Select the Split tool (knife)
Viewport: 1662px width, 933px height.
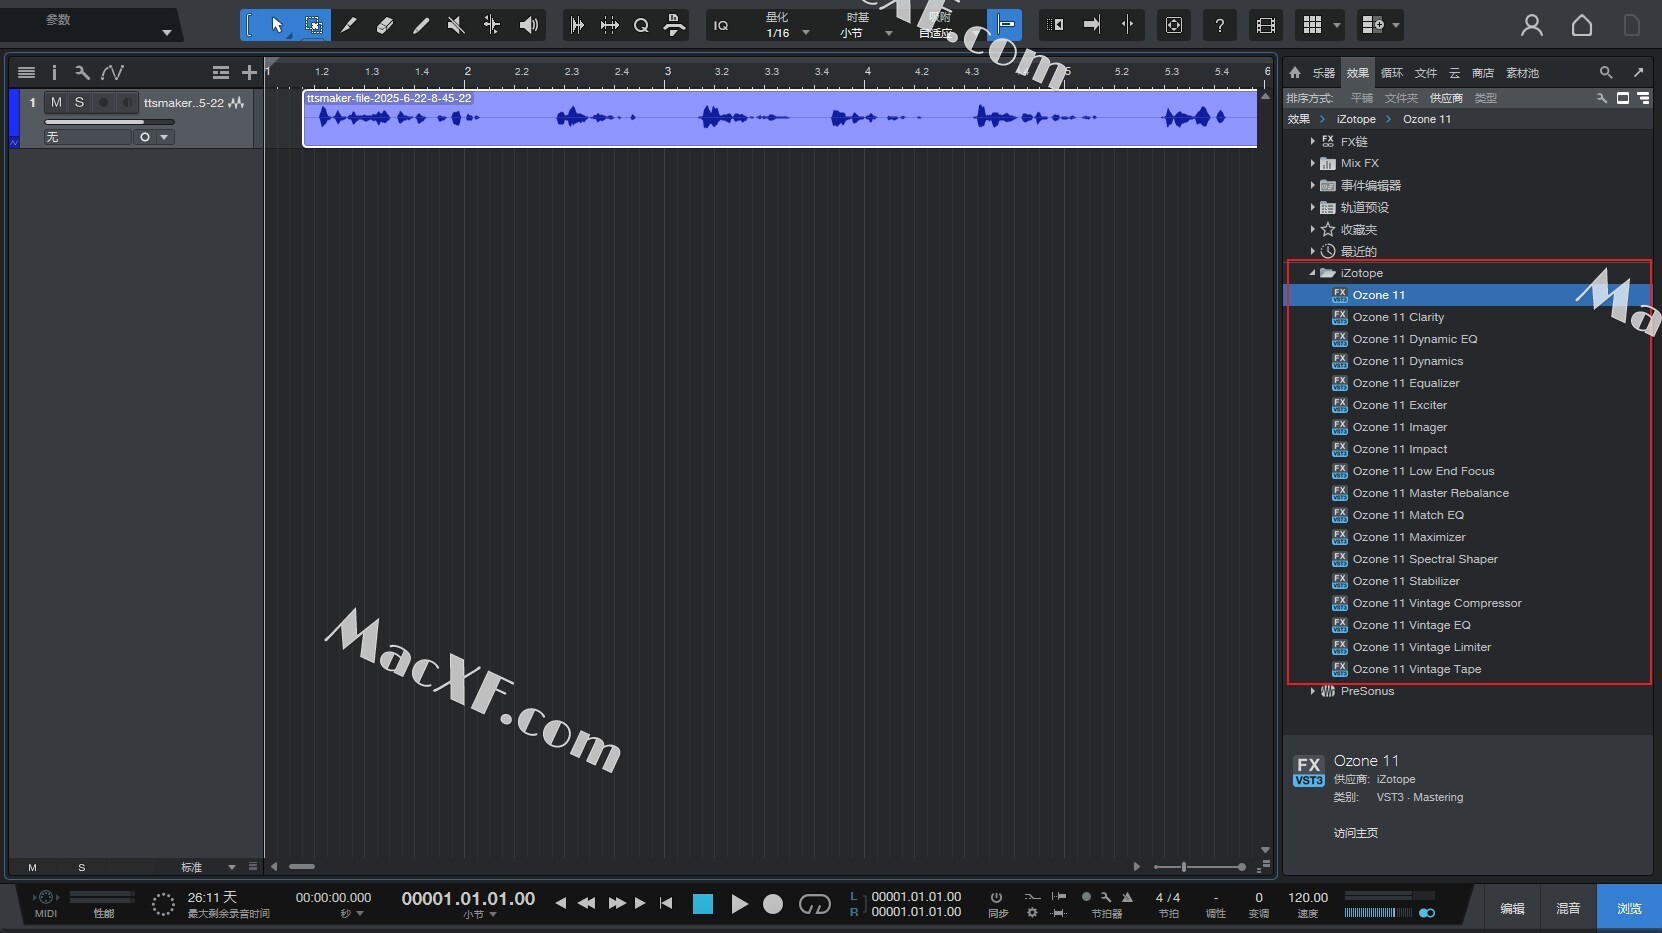pyautogui.click(x=348, y=25)
